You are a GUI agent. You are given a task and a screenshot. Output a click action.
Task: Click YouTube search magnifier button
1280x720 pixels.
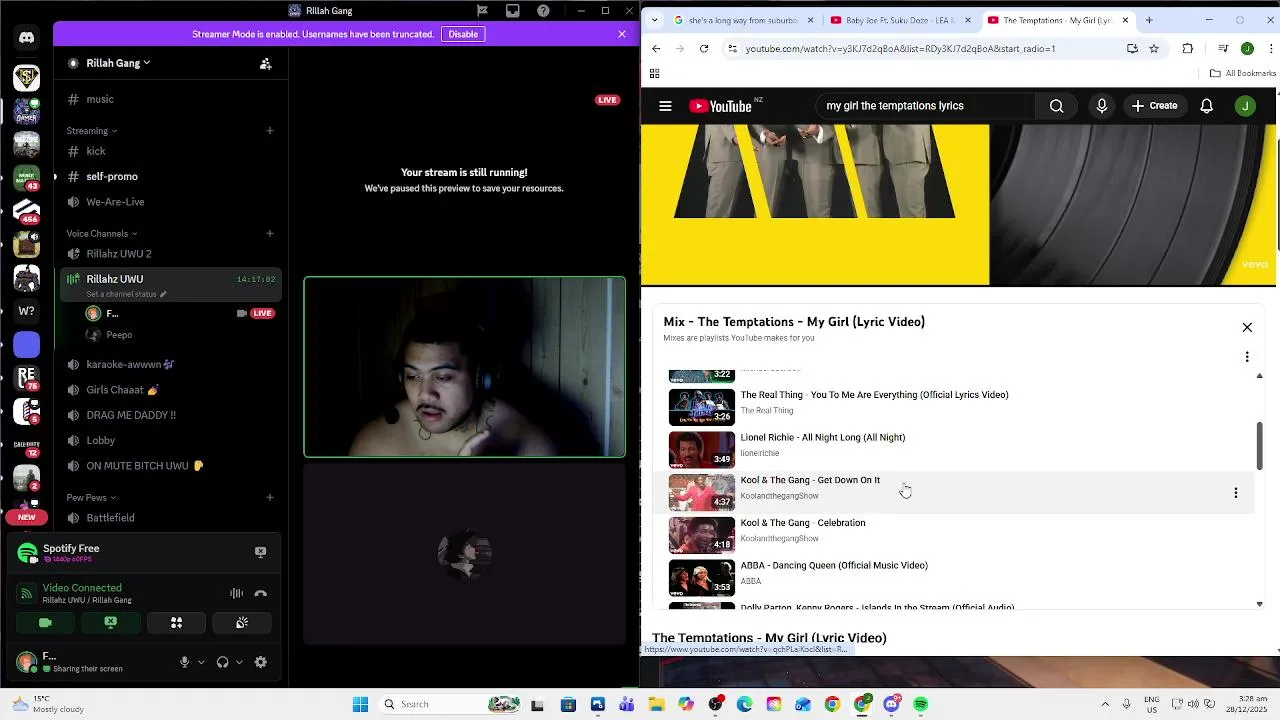point(1057,106)
